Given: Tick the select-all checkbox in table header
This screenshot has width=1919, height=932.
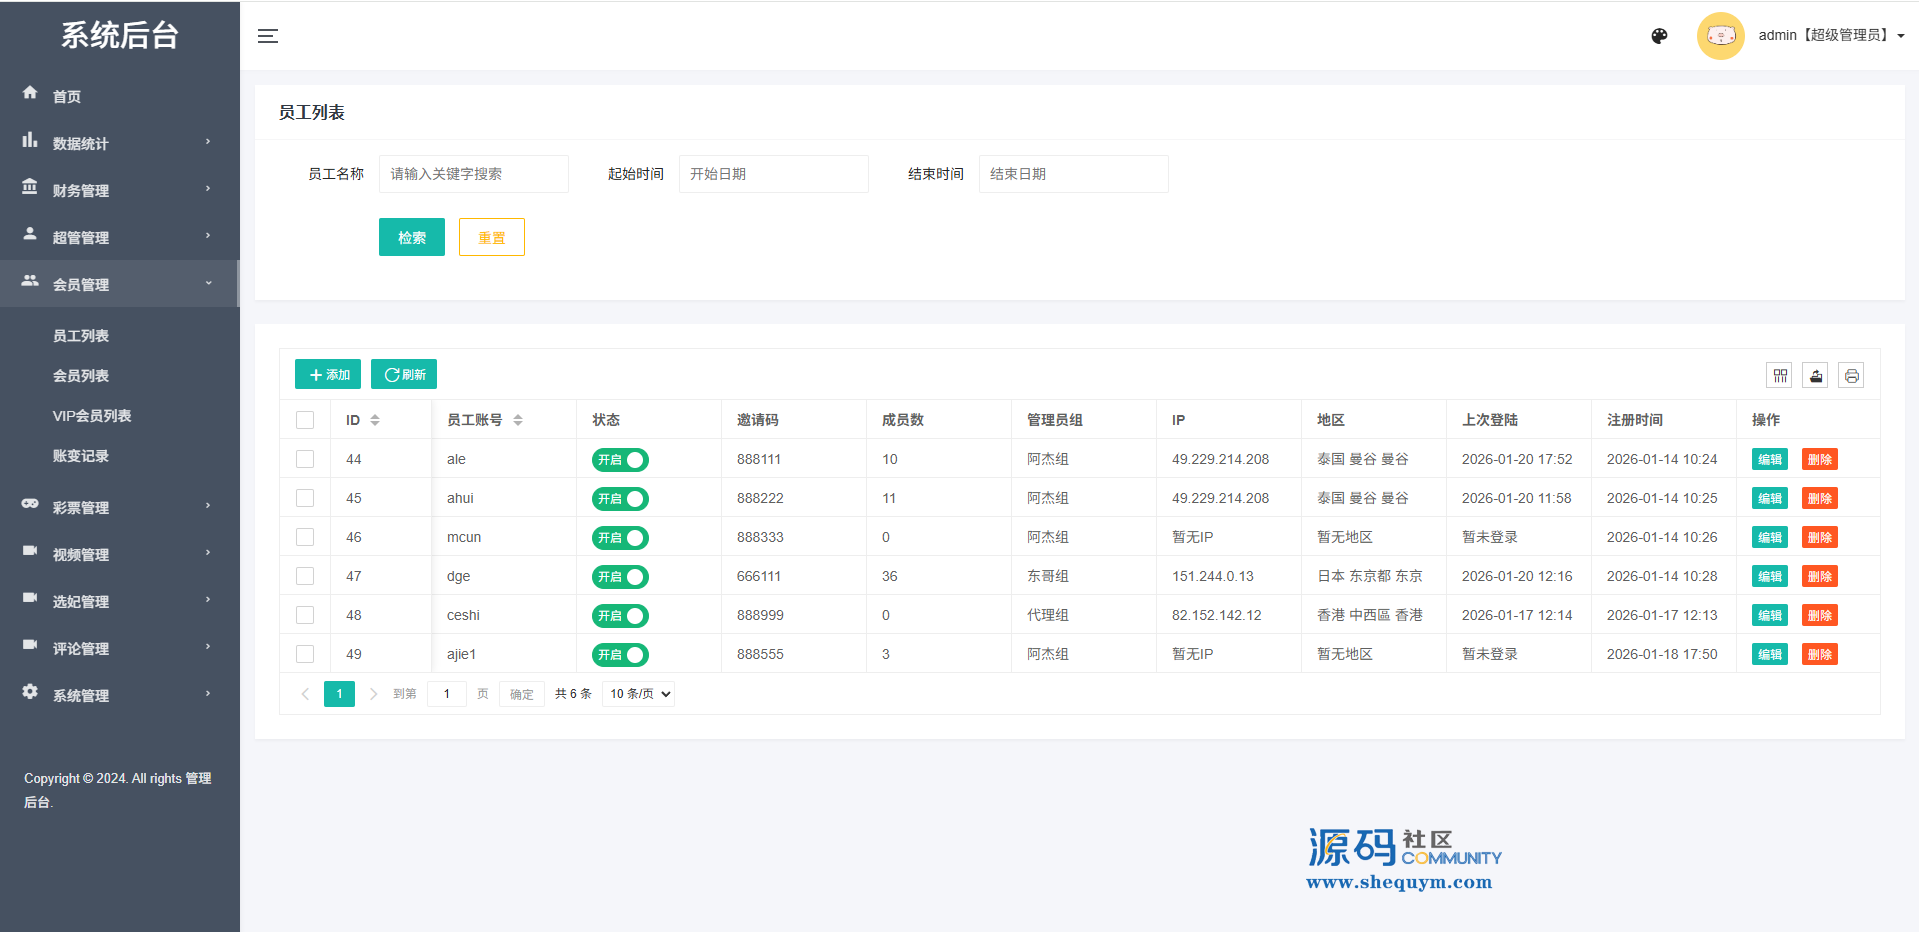Looking at the screenshot, I should pos(305,420).
